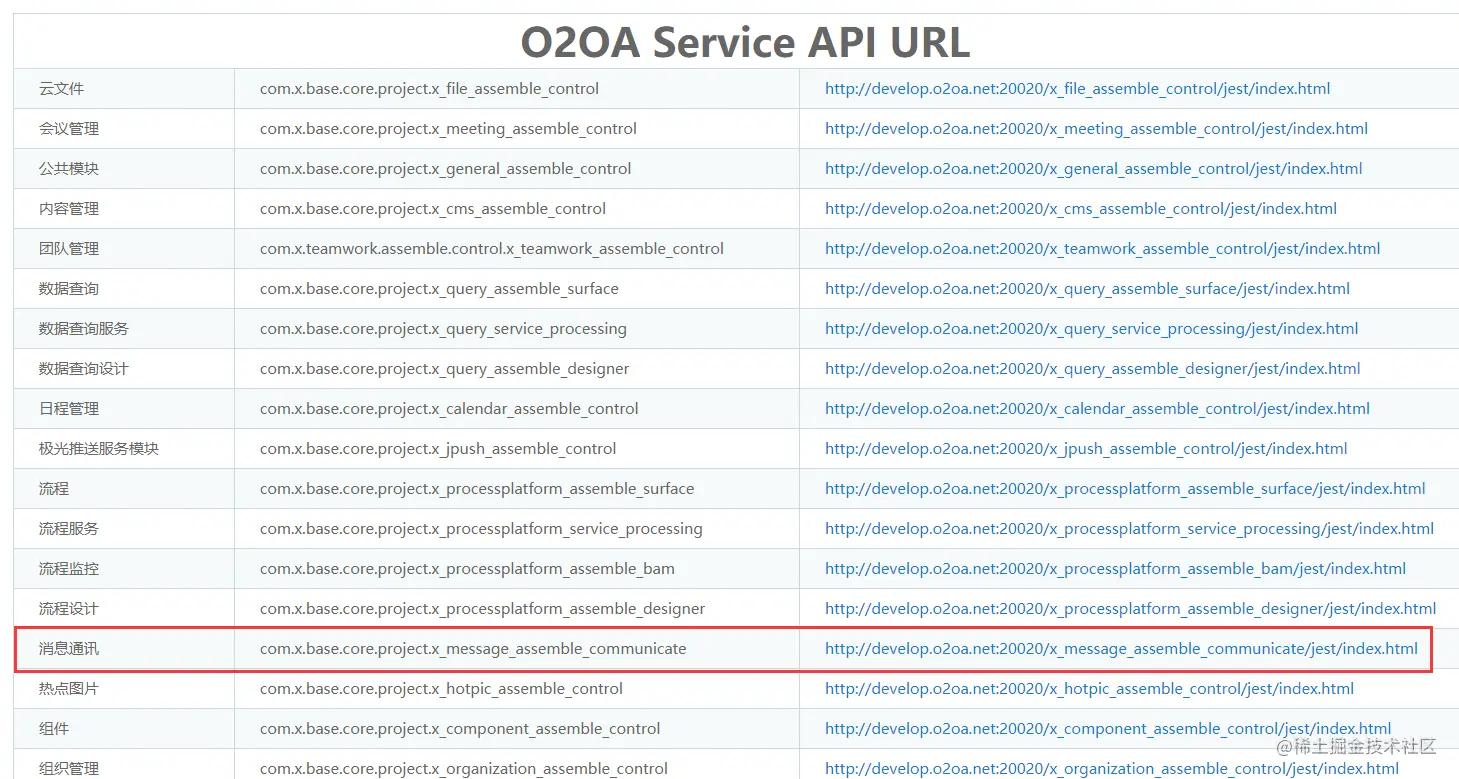Select package text com.x.base.core.project.x_query_service_processing

443,329
